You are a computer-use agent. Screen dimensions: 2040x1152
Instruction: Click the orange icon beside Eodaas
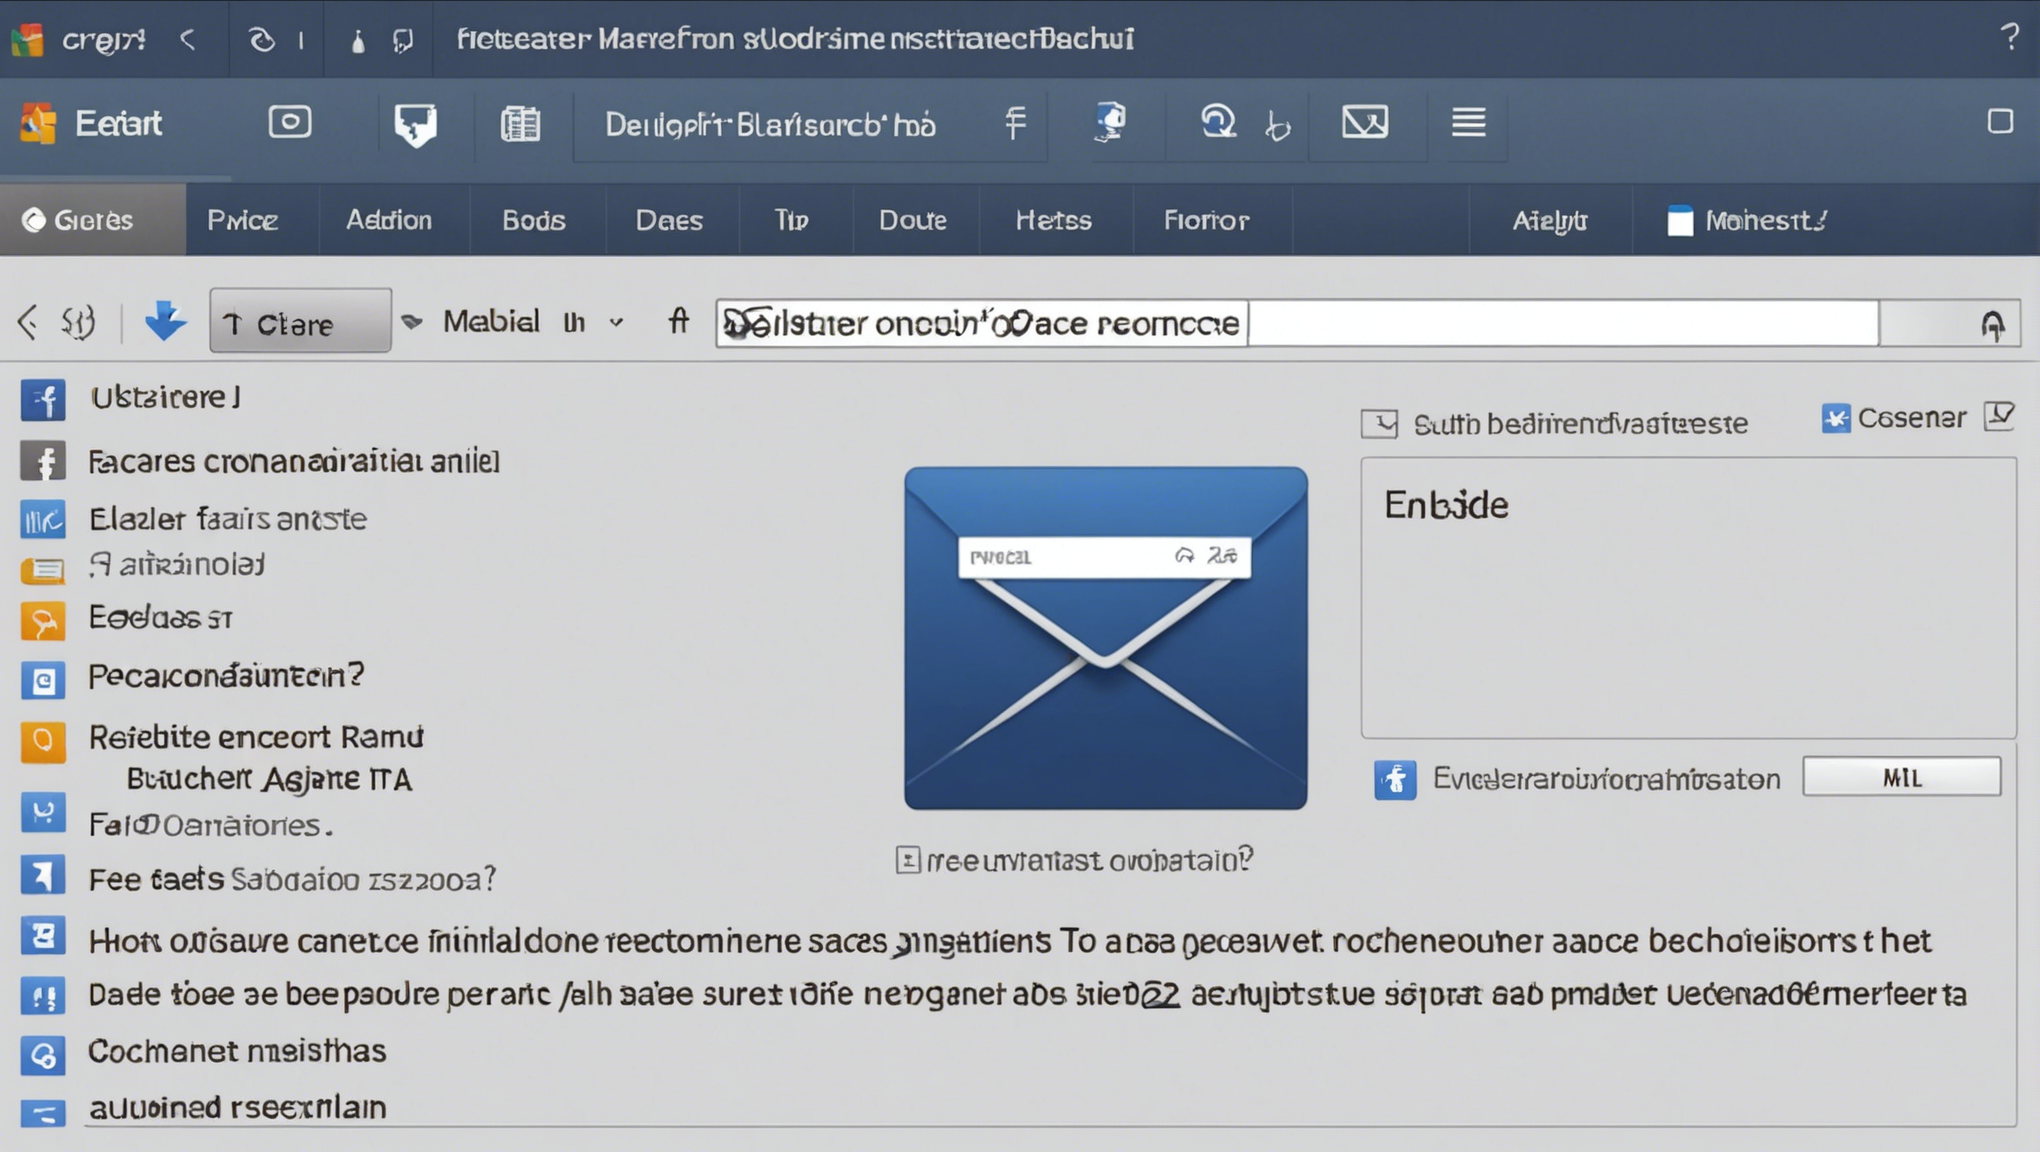pyautogui.click(x=43, y=621)
